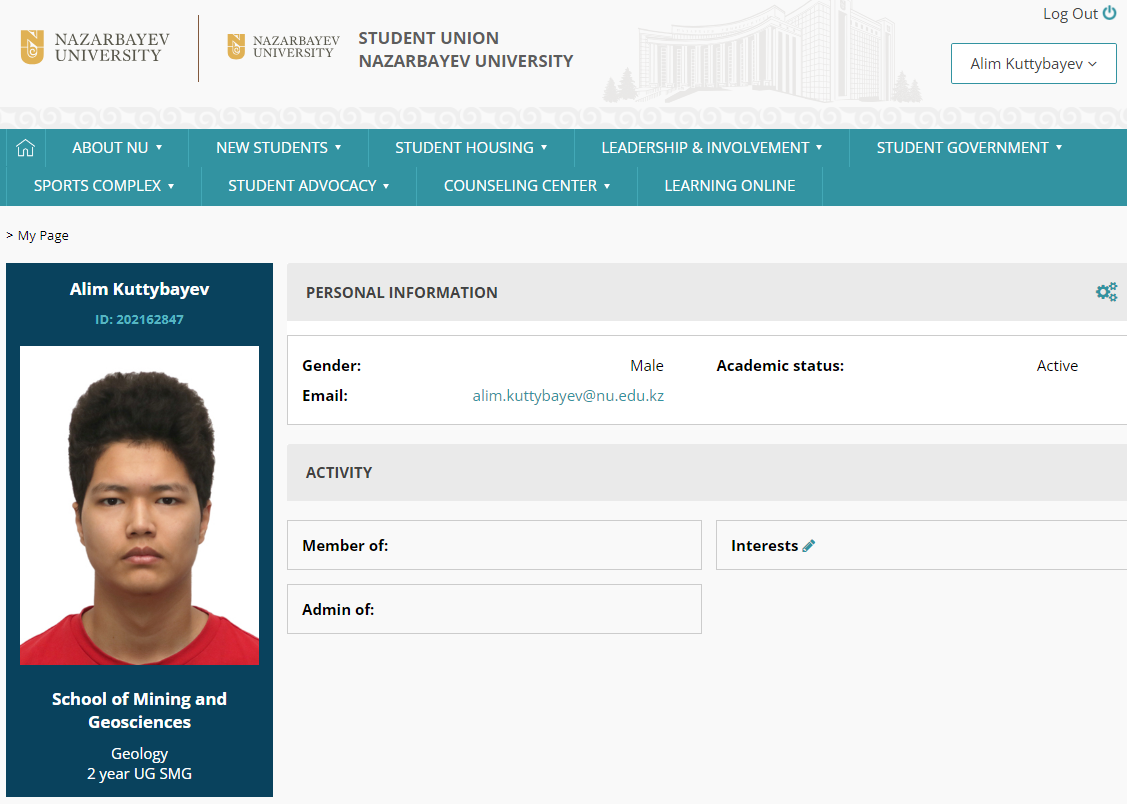Click the Nazarbayev University main logo
Image resolution: width=1127 pixels, height=804 pixels.
[96, 48]
